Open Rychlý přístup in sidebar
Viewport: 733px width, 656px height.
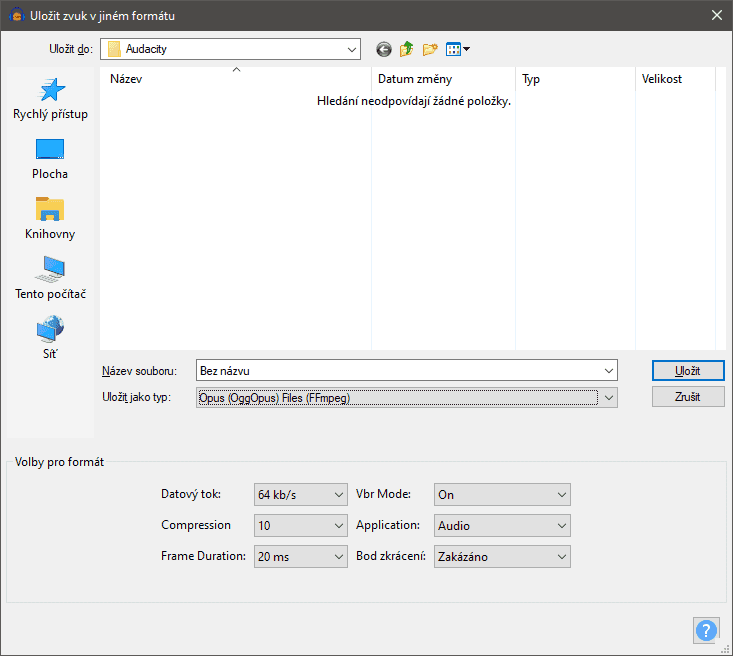tap(50, 100)
